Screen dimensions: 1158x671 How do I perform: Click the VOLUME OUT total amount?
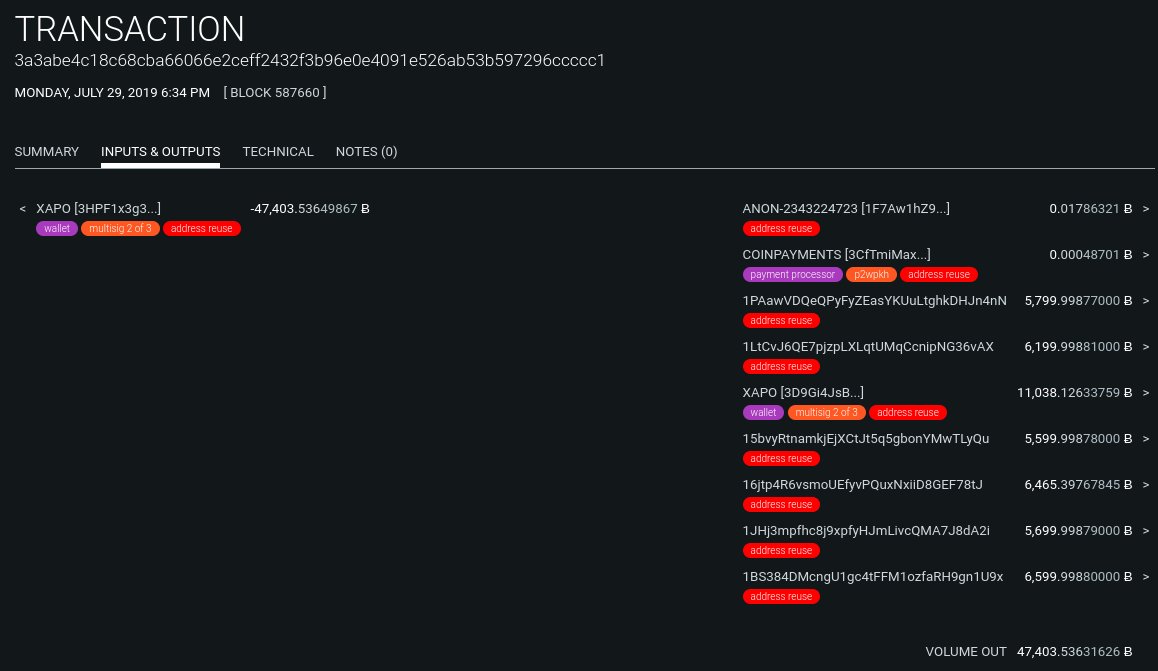click(1070, 651)
